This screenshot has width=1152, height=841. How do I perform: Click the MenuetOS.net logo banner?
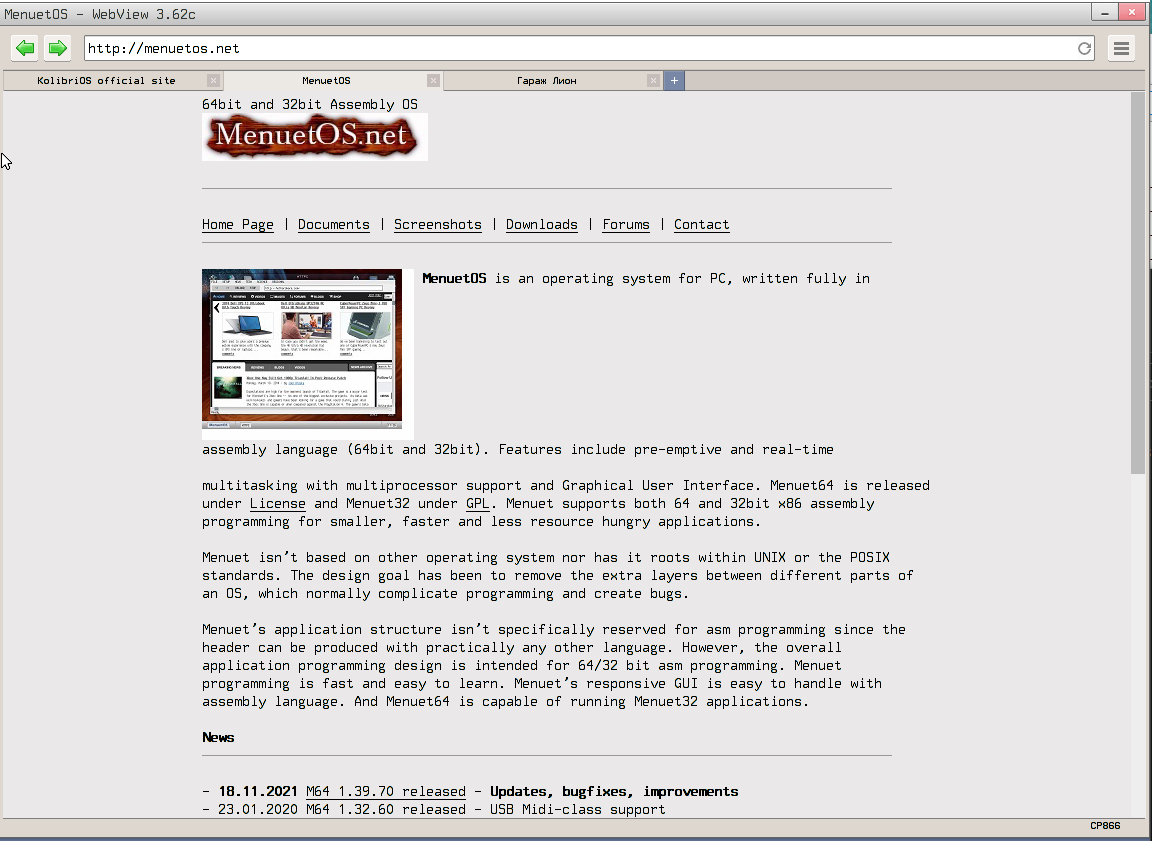pyautogui.click(x=314, y=135)
